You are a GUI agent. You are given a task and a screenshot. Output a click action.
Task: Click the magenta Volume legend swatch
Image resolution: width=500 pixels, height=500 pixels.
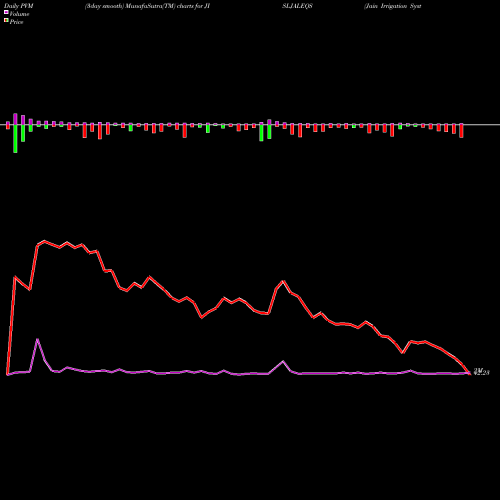(x=6, y=12)
